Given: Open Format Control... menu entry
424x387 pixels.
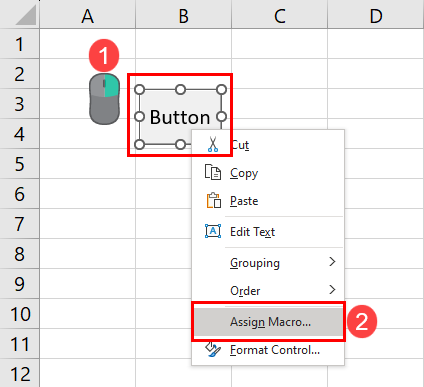Looking at the screenshot, I should (x=268, y=350).
